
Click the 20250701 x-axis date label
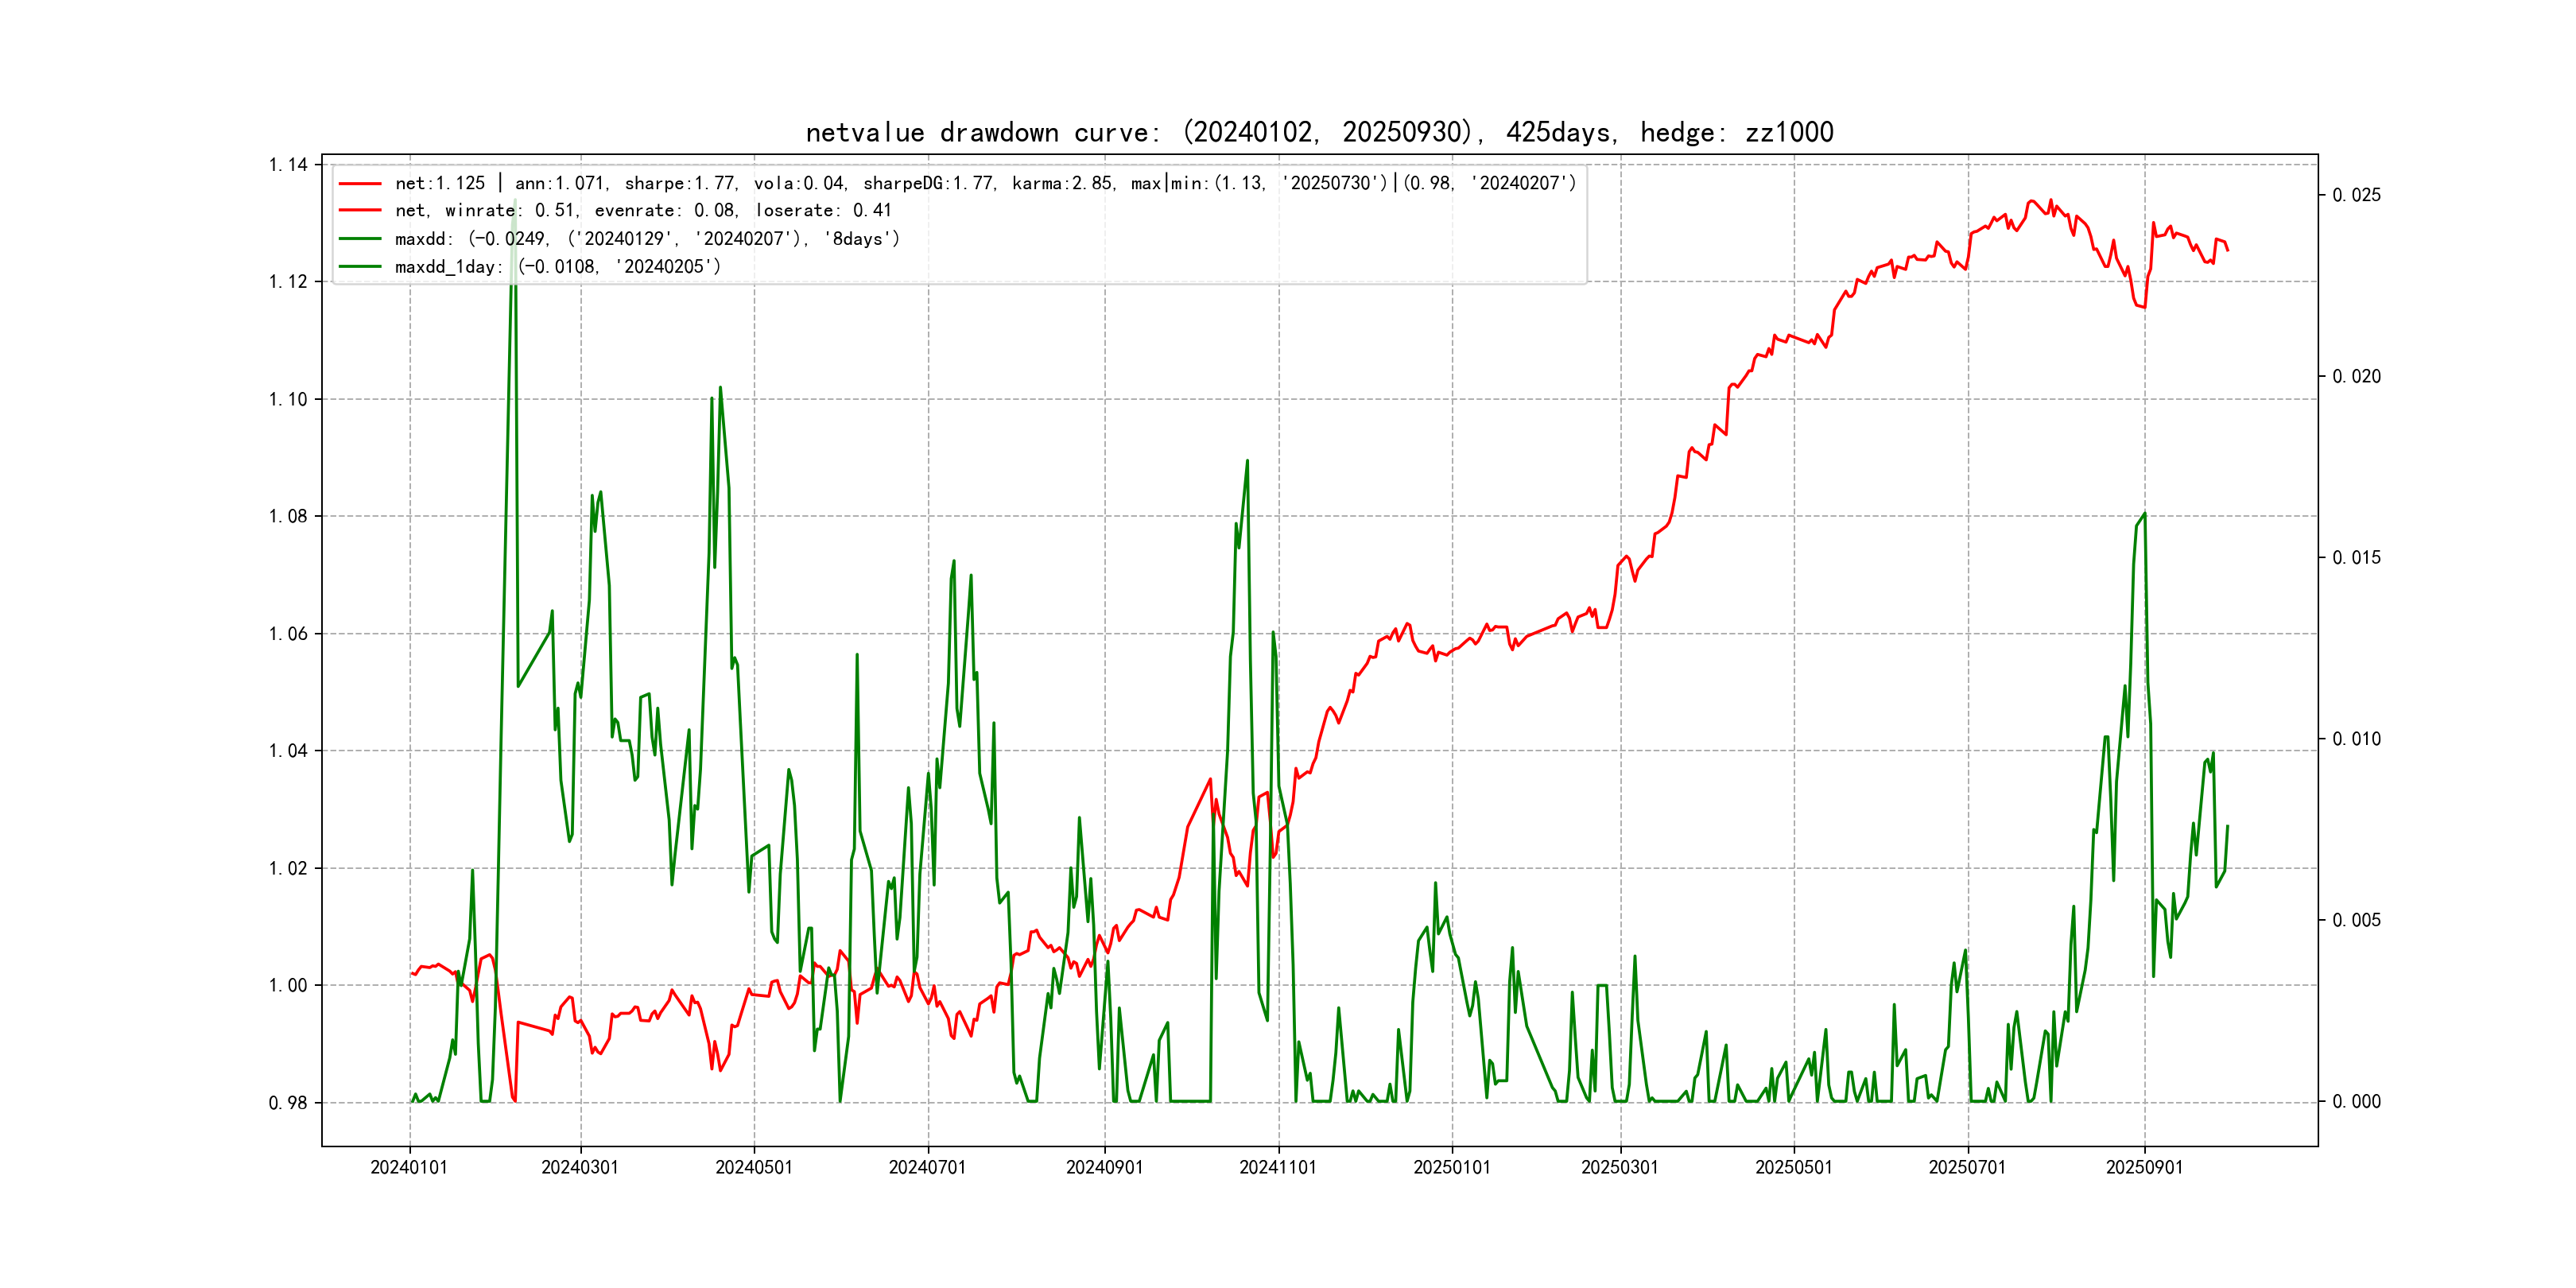point(1967,1167)
